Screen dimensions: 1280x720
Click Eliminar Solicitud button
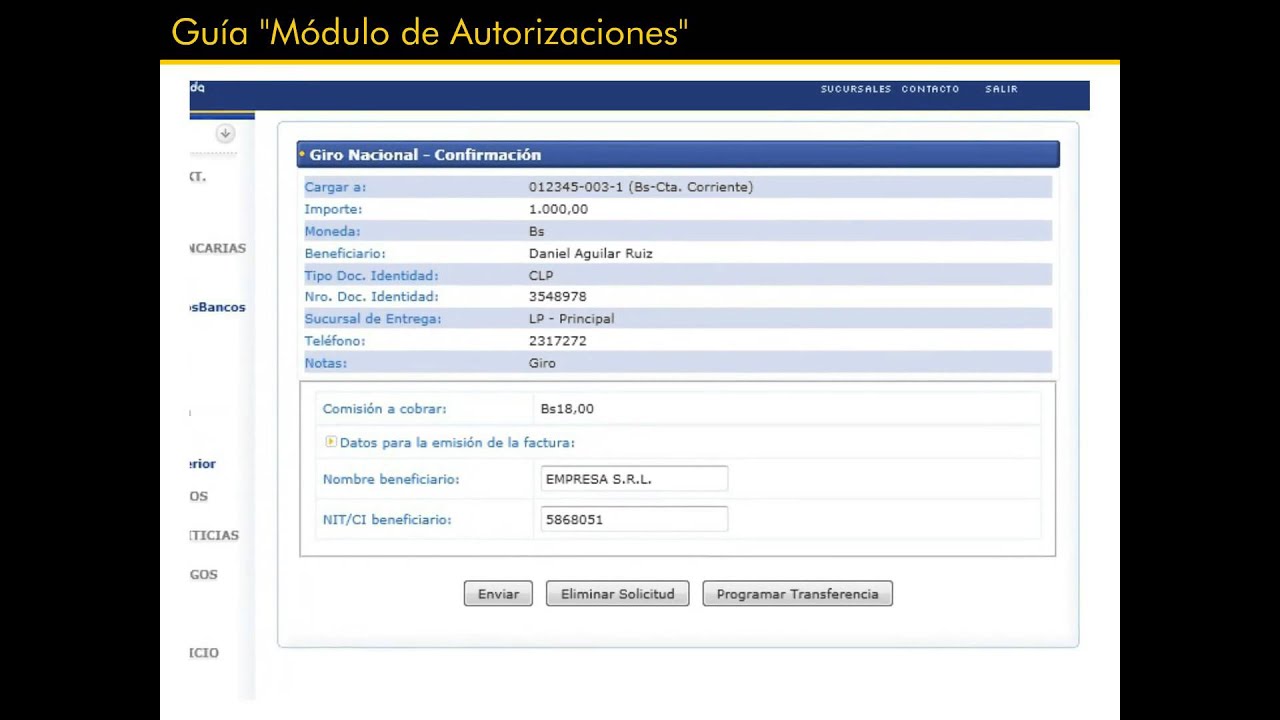click(x=617, y=594)
